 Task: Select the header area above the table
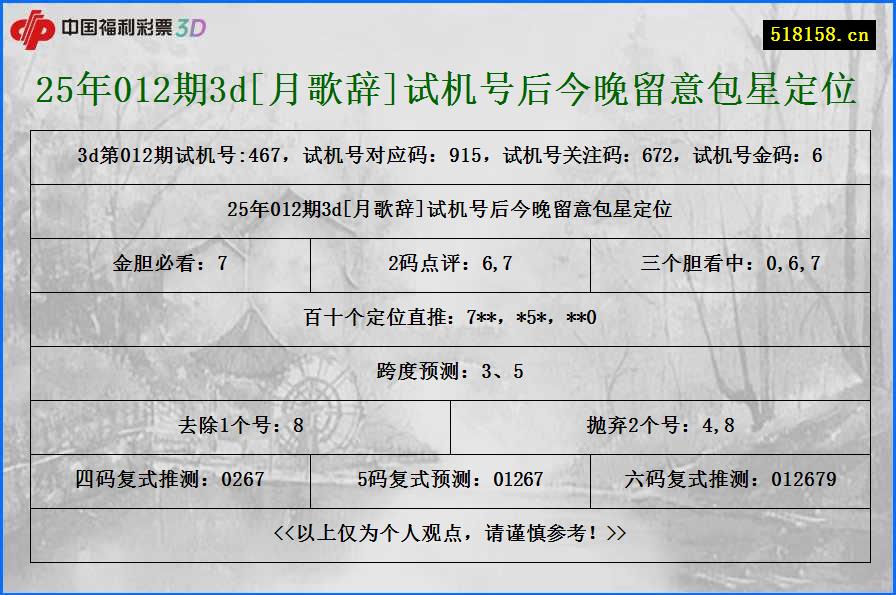(x=448, y=94)
